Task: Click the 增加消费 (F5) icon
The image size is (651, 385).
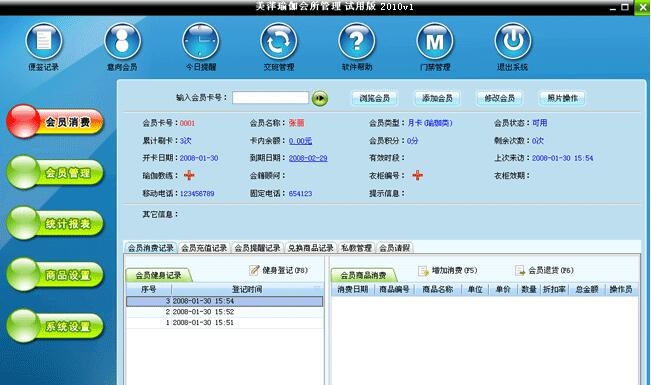Action: pos(423,271)
